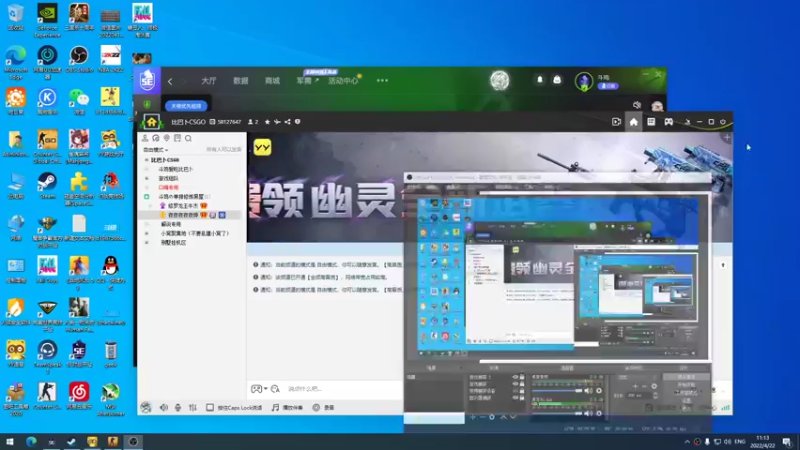The height and width of the screenshot is (450, 800).
Task: Open the 5E user profile avatar
Action: pos(584,81)
